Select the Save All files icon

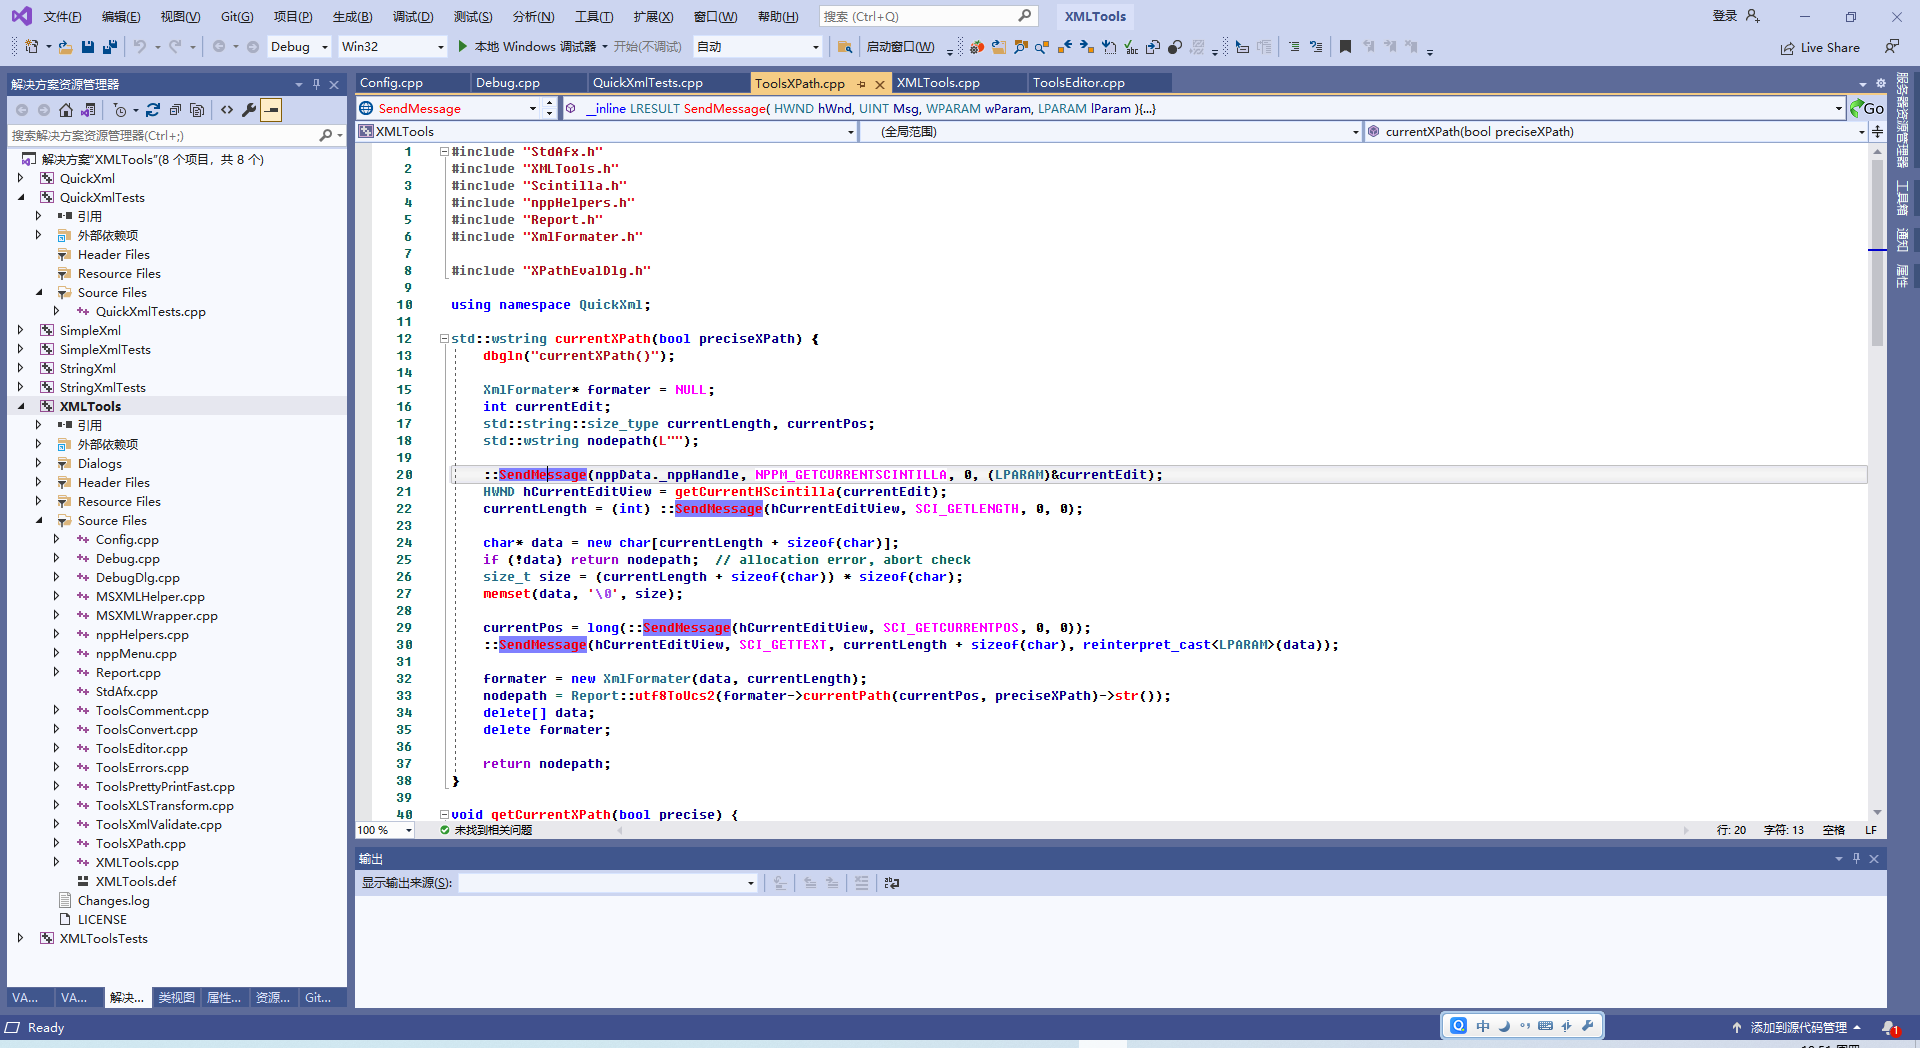pos(110,46)
